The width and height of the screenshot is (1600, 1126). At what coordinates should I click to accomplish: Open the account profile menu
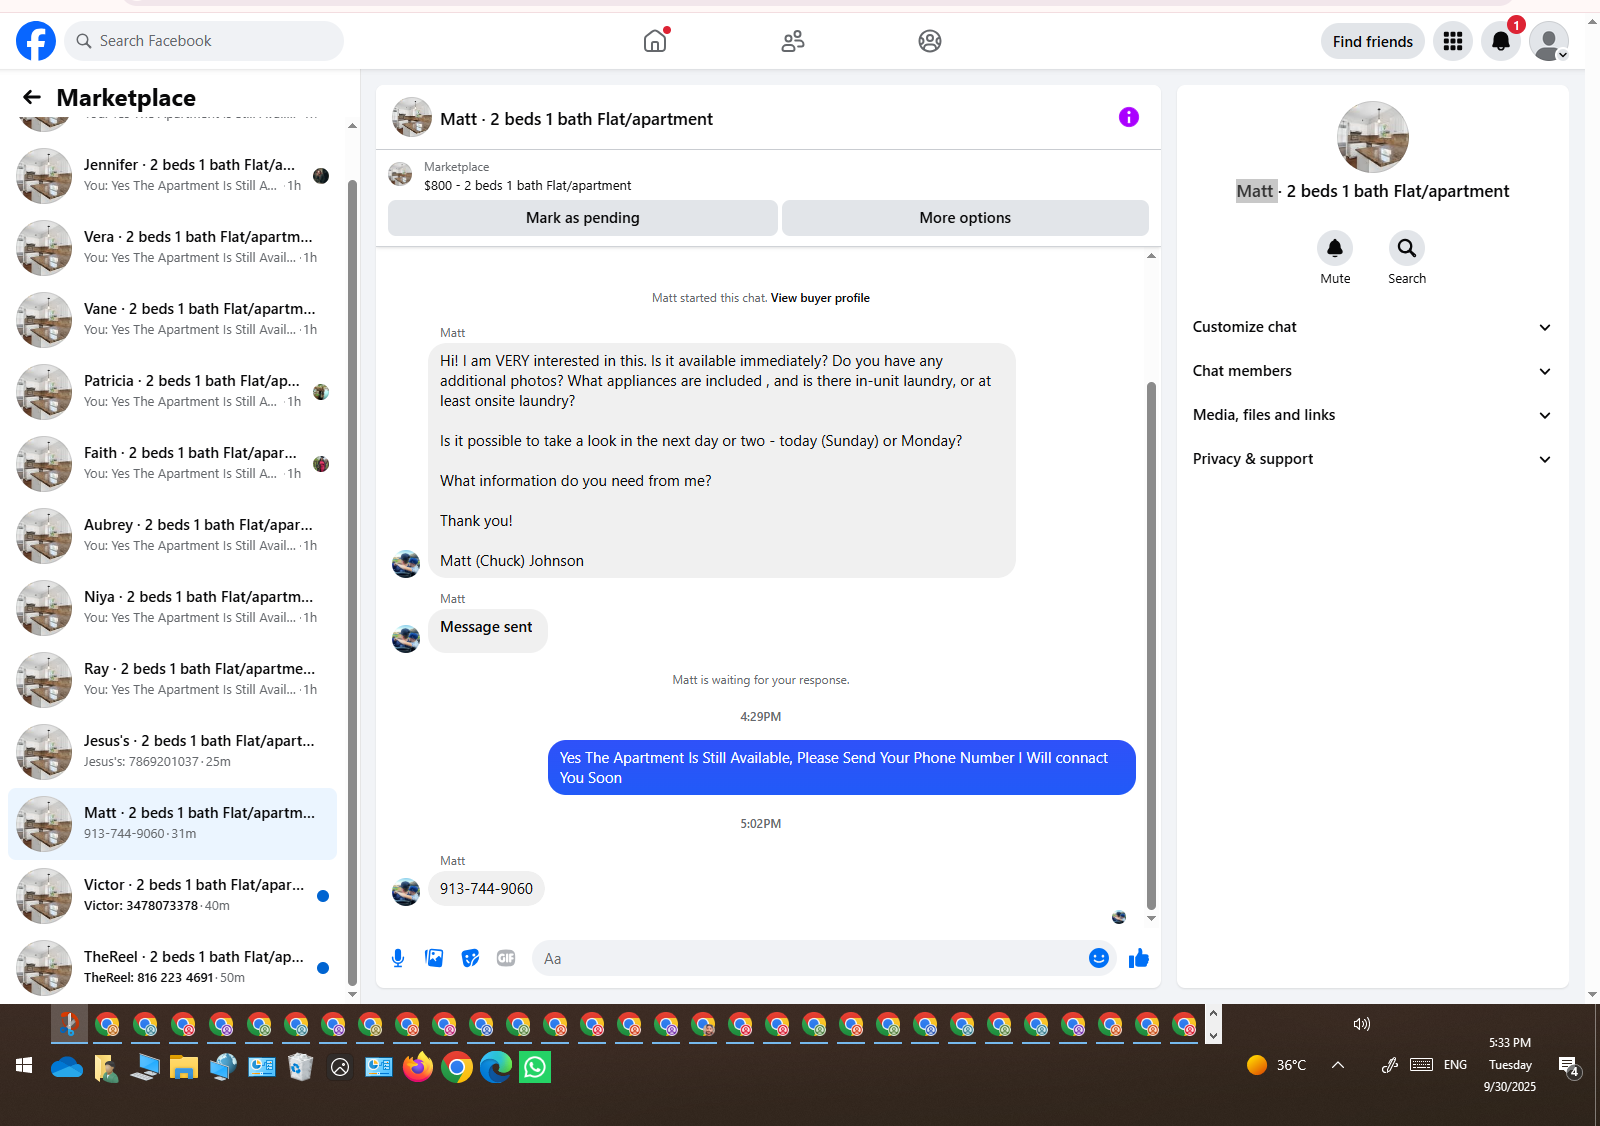1549,41
